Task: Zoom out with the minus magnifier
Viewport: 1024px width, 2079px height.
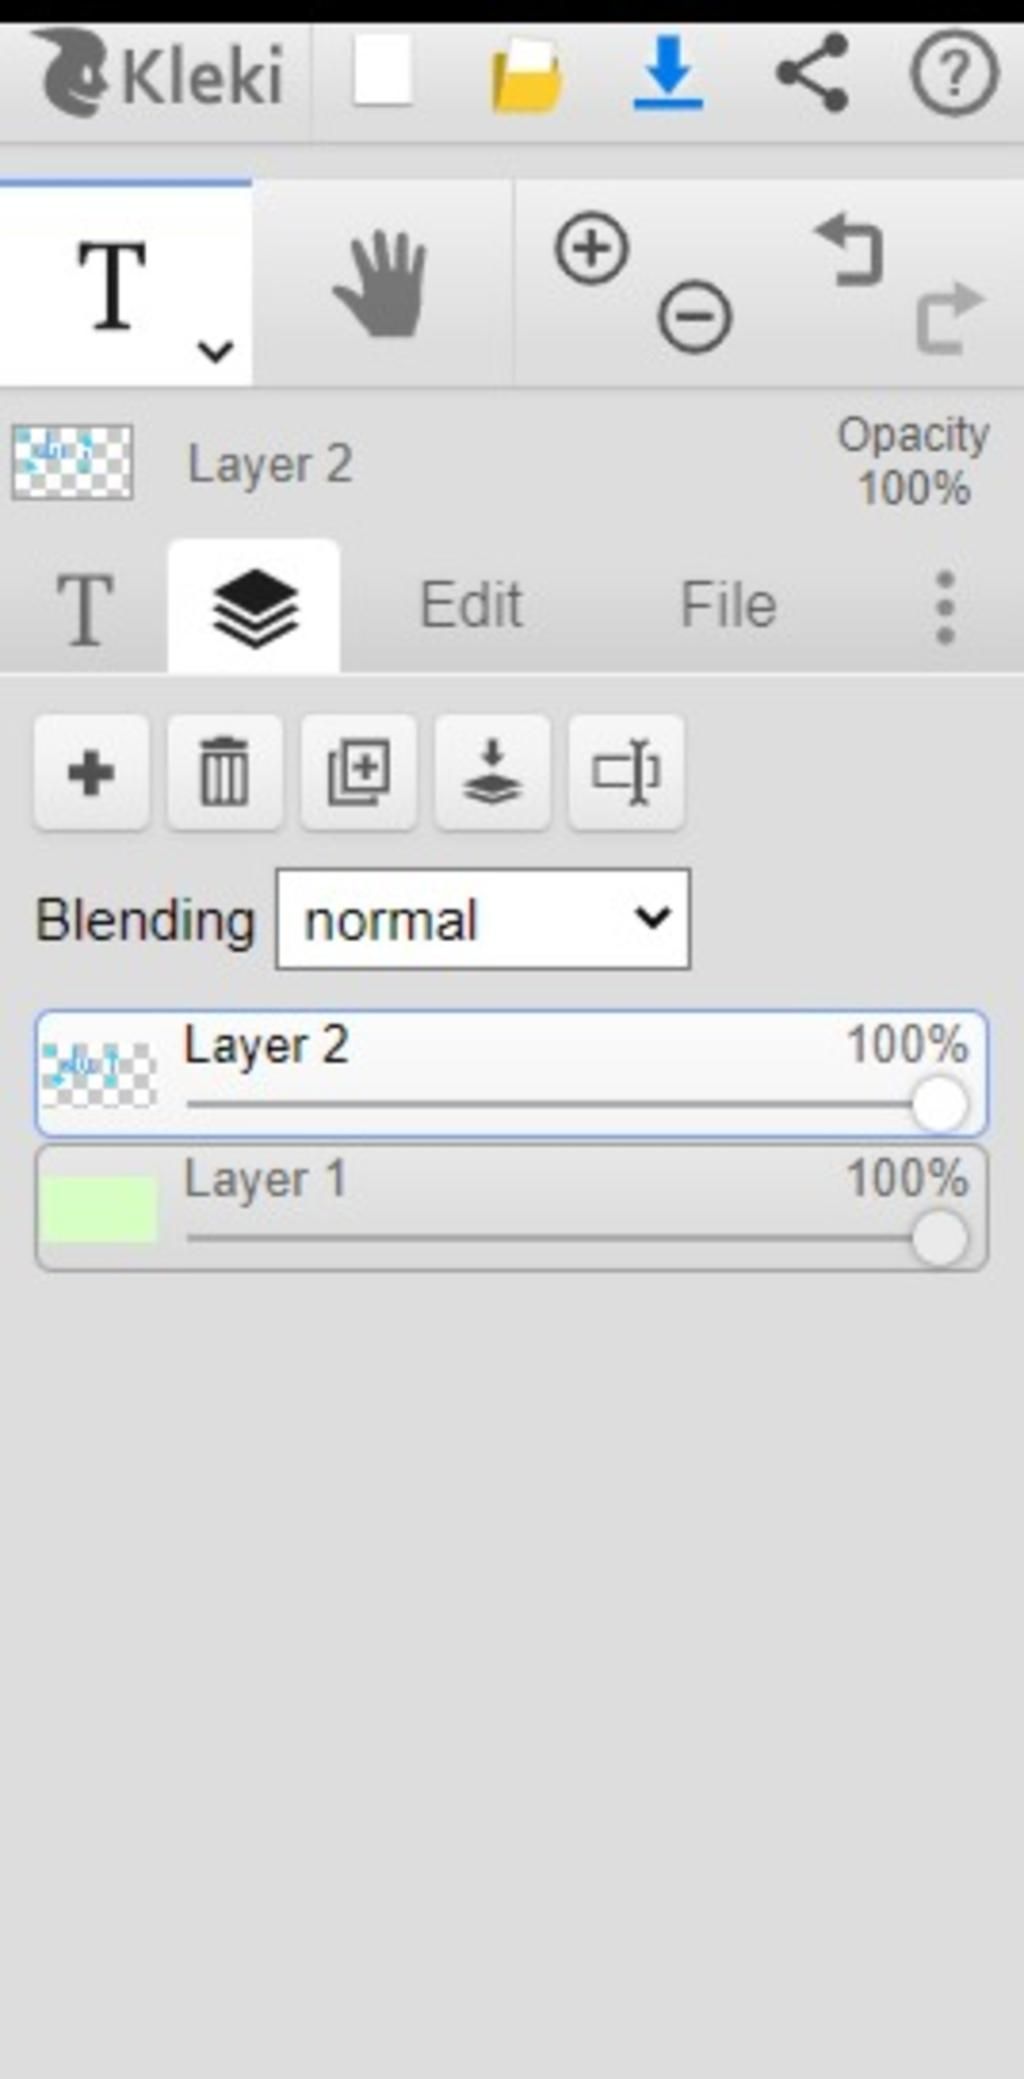Action: tap(694, 317)
